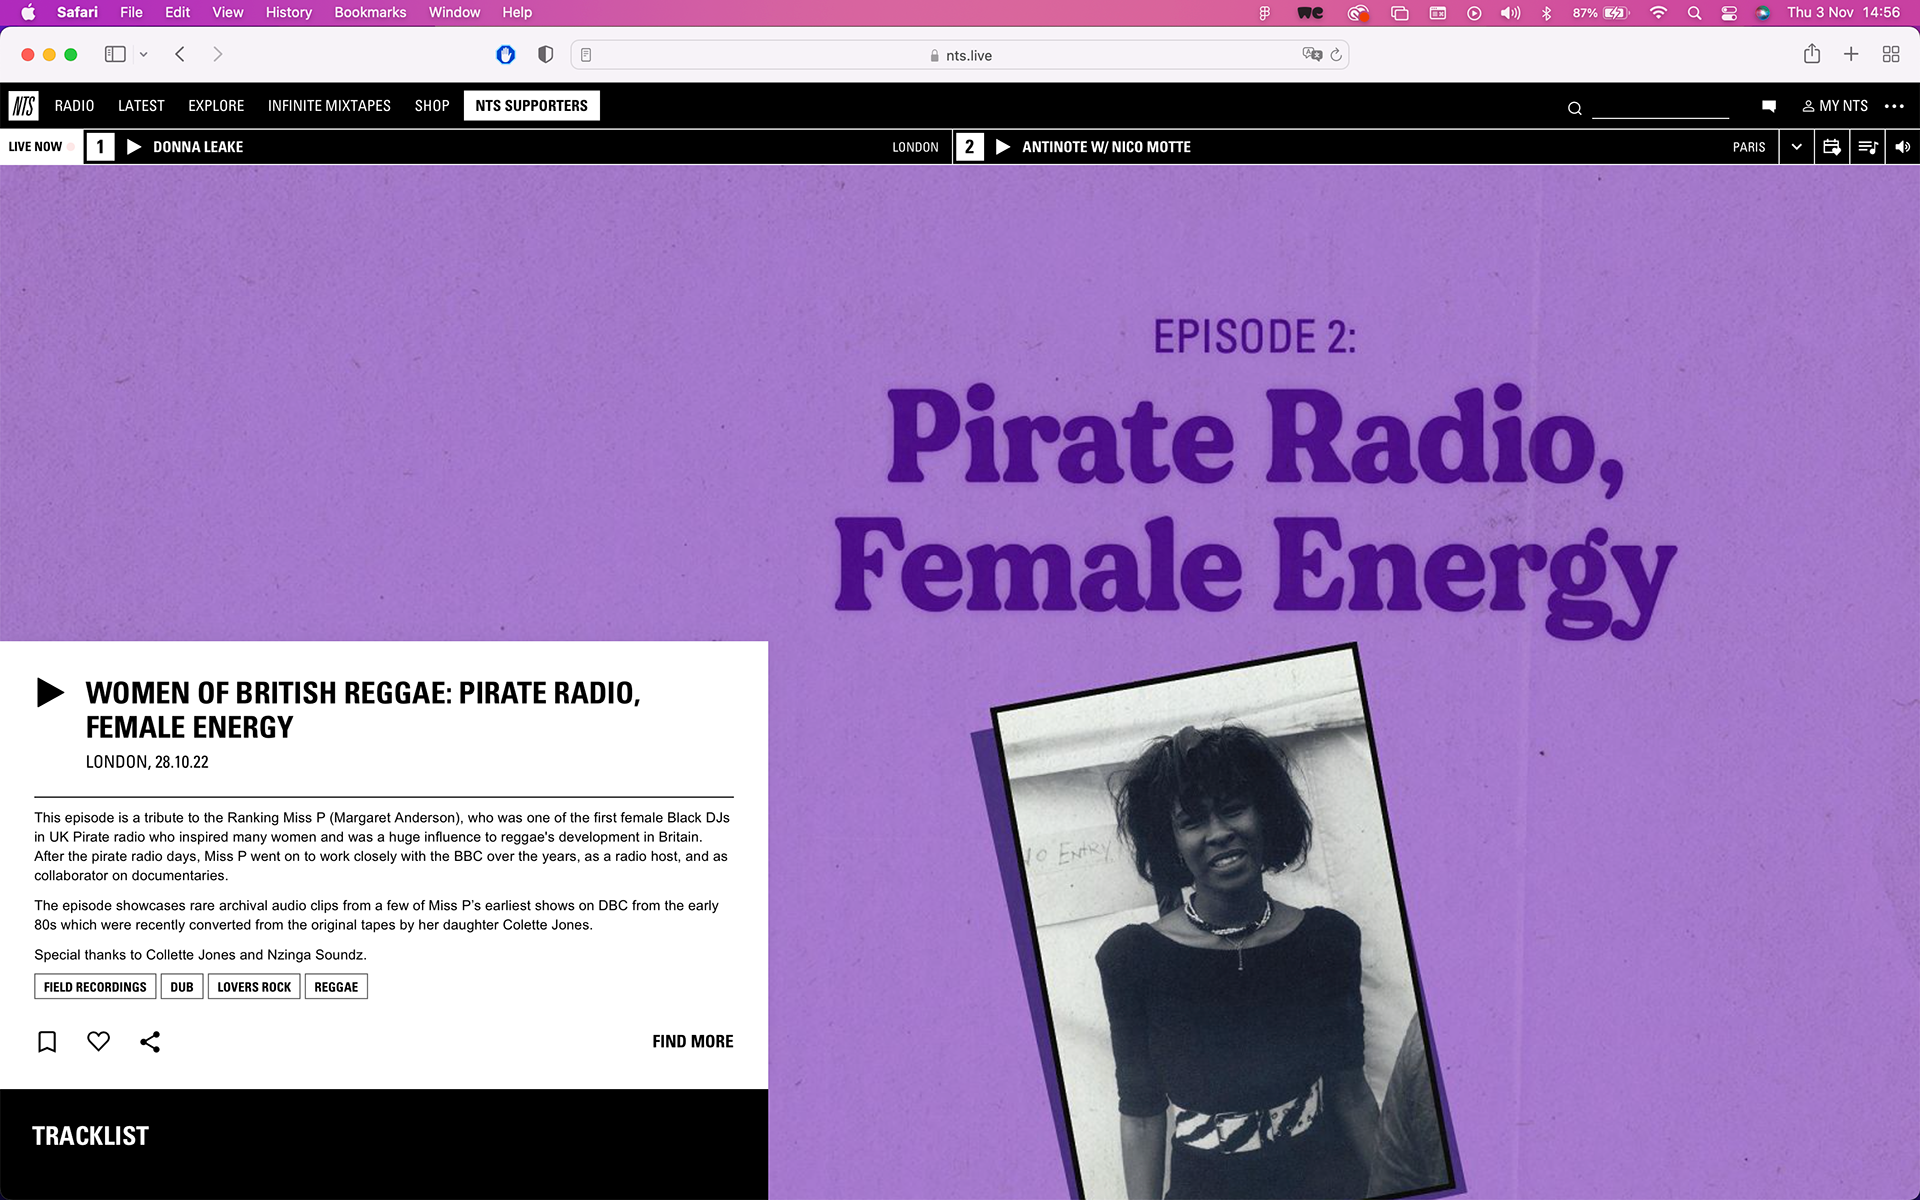Open the Wi-Fi status menu

(1658, 13)
